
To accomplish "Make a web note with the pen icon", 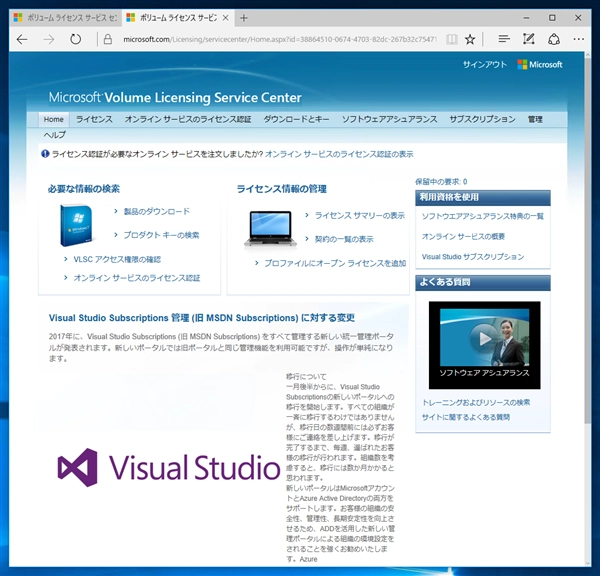I will (x=528, y=39).
